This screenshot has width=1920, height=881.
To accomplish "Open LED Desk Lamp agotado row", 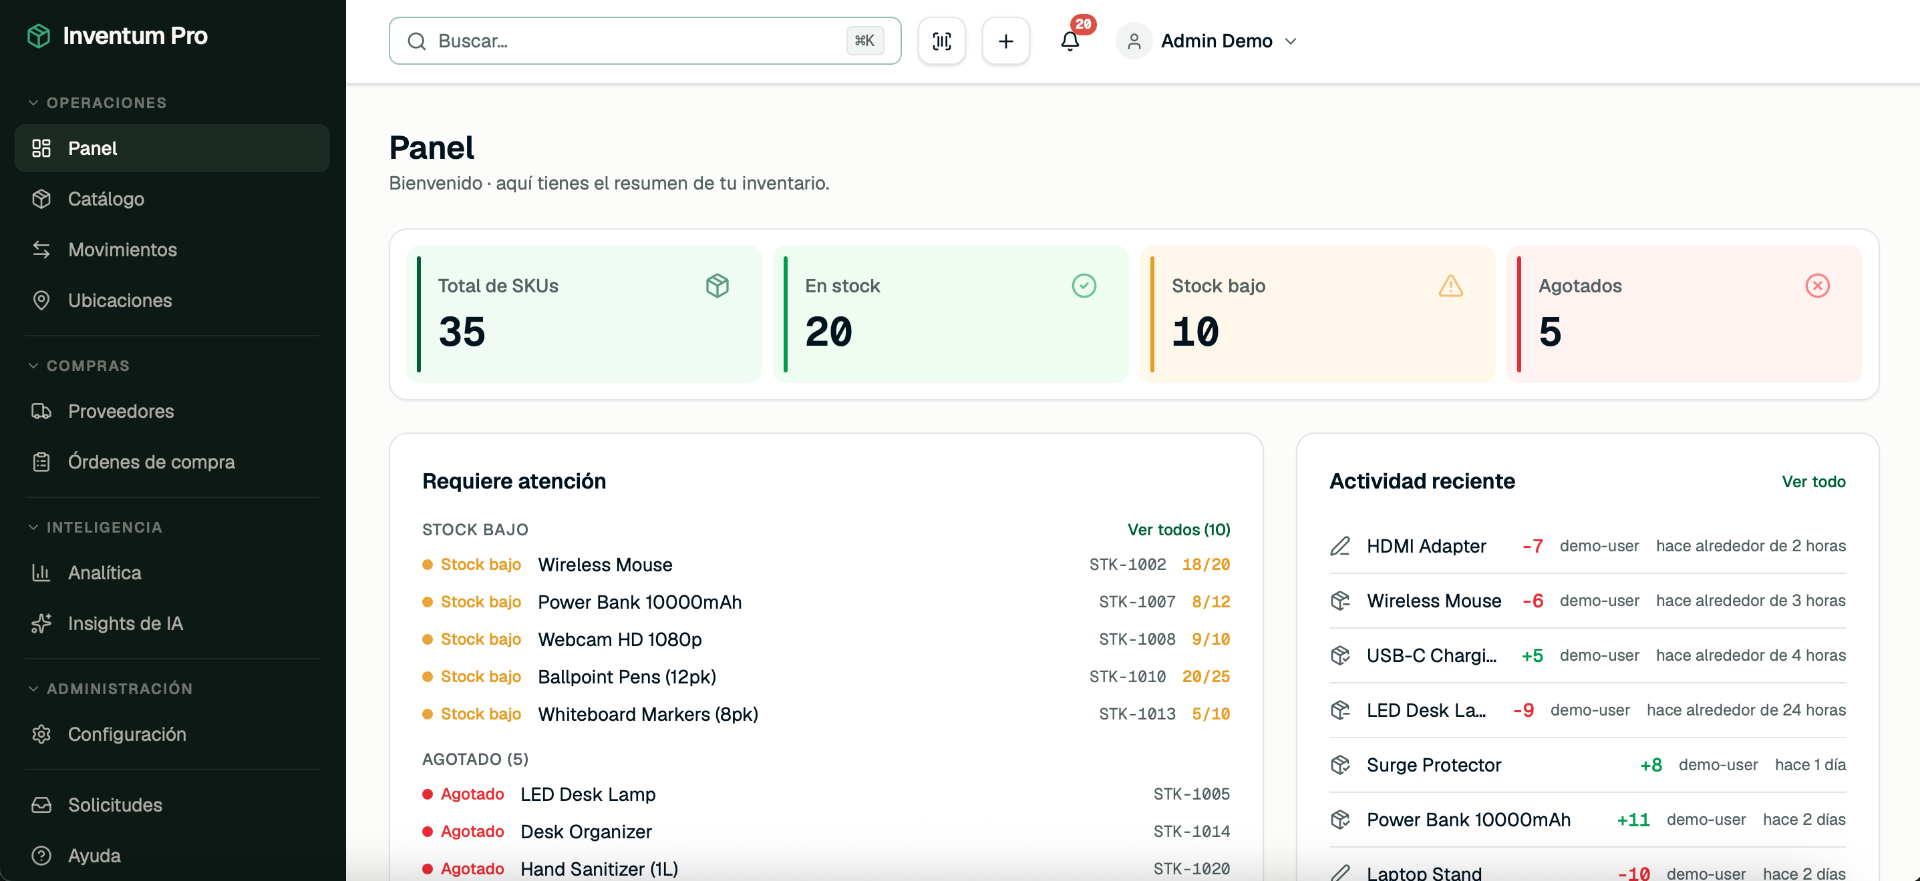I will click(x=826, y=794).
